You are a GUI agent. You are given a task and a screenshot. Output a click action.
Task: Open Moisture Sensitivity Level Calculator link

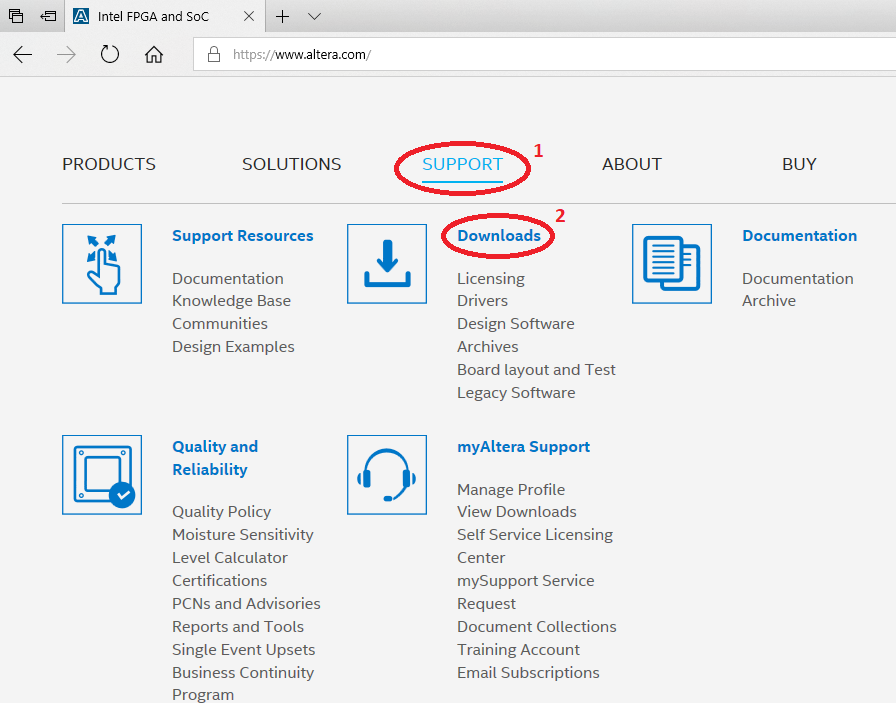click(x=243, y=546)
